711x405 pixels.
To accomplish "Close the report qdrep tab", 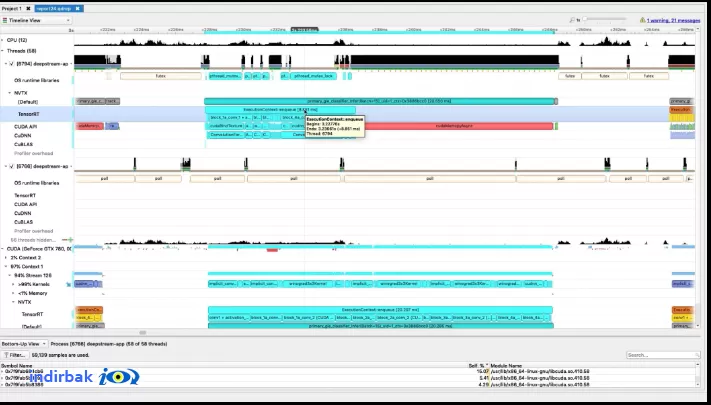I will pos(78,9).
